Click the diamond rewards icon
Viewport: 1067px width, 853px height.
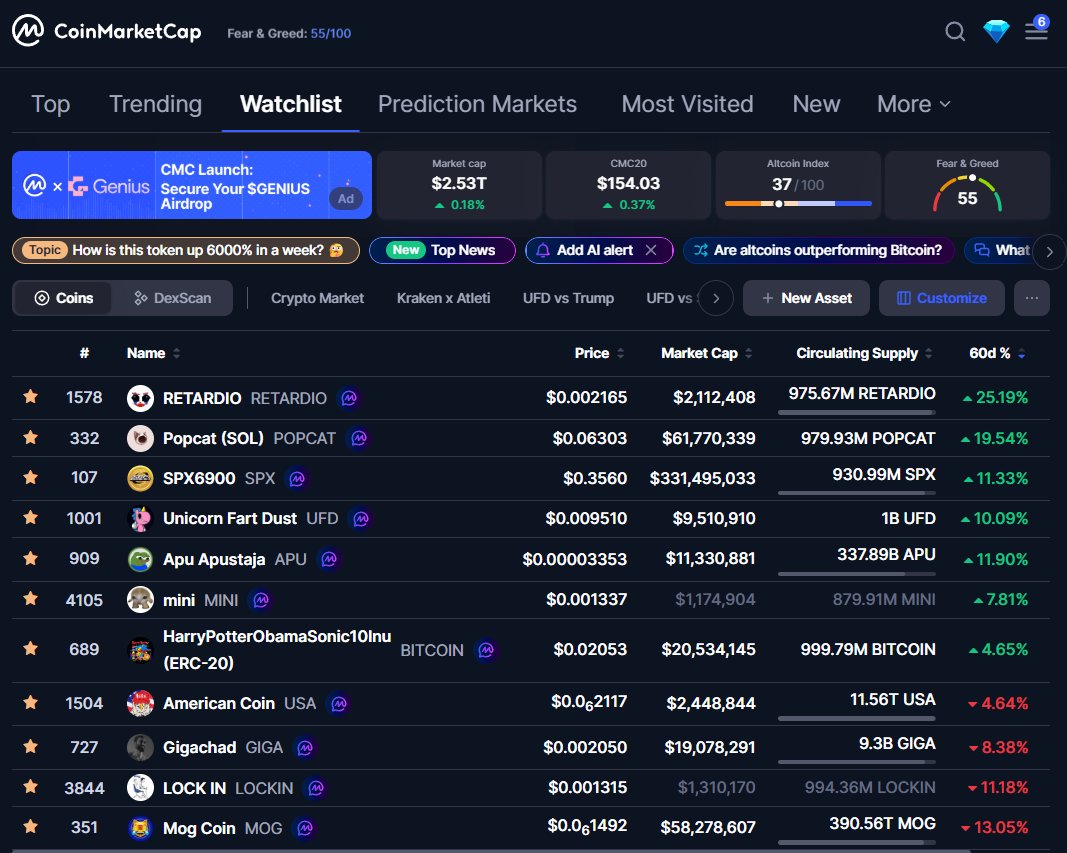[x=996, y=31]
